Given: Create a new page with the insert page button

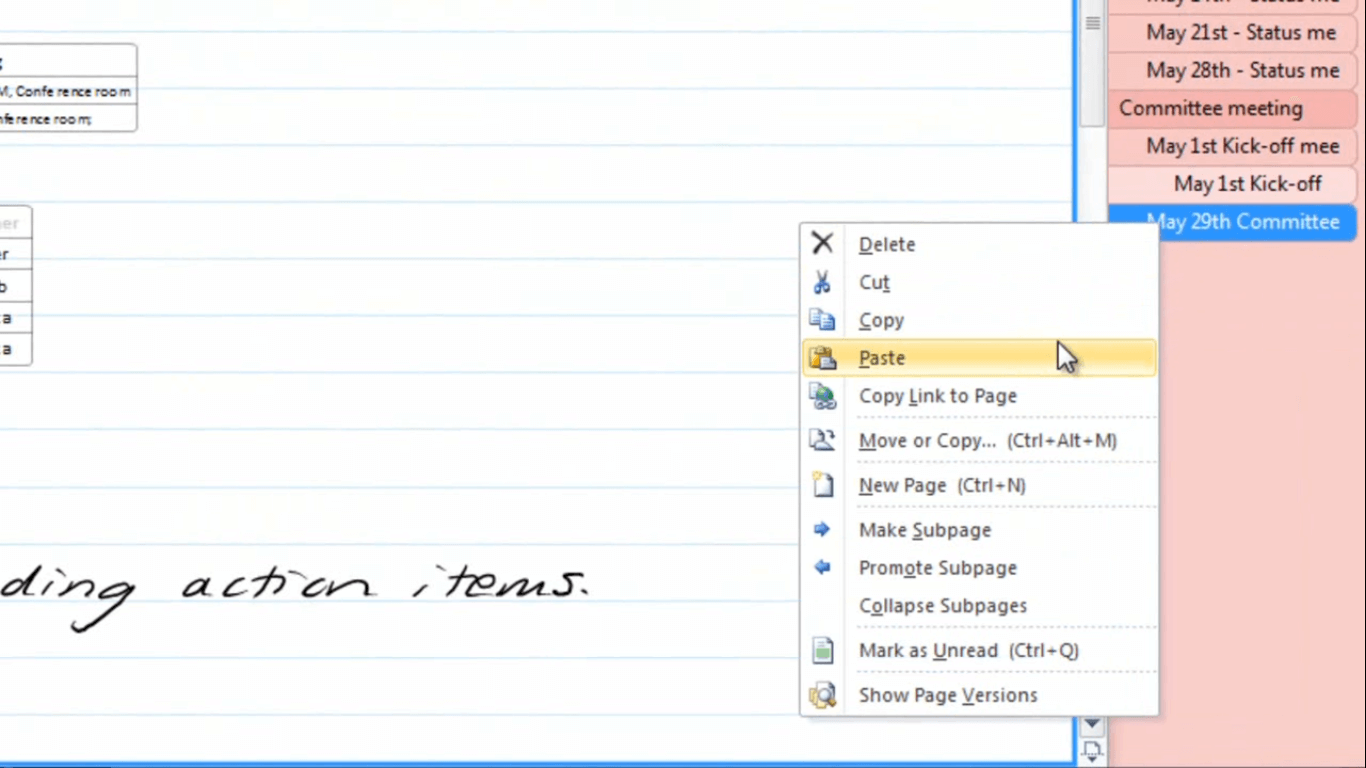Looking at the screenshot, I should point(1091,748).
